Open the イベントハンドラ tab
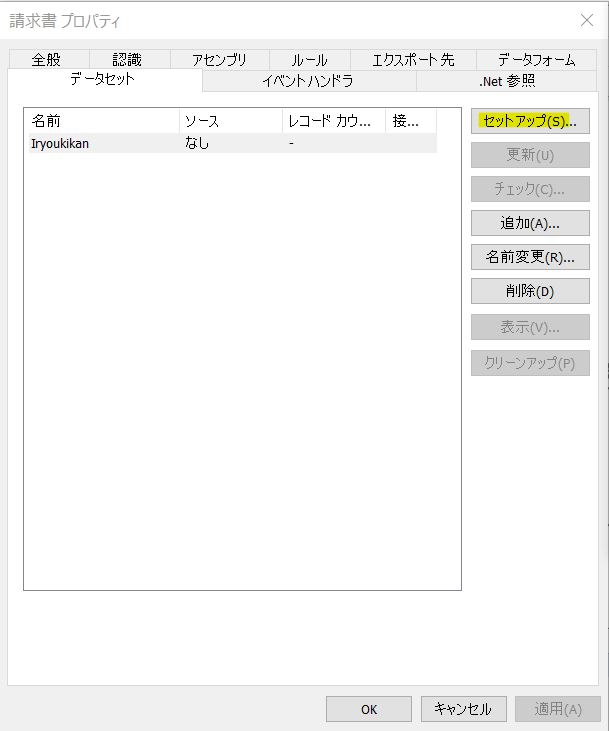The width and height of the screenshot is (609, 731). [309, 81]
